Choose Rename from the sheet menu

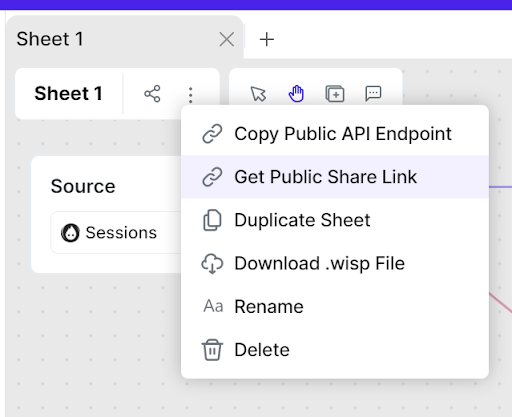click(x=335, y=307)
